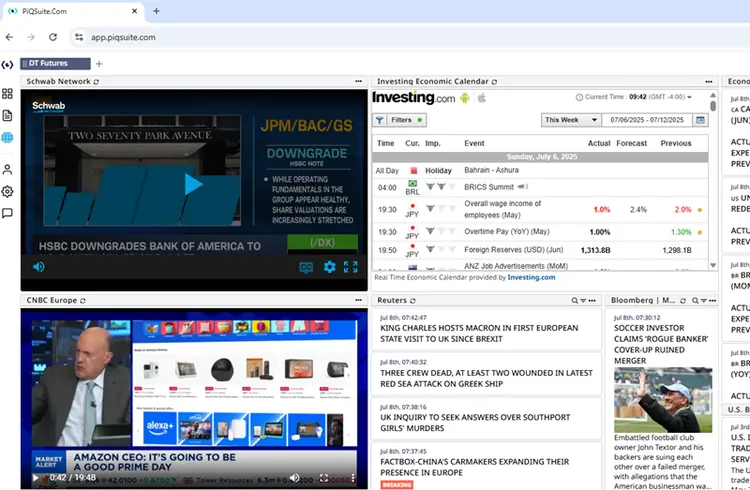
Task: Open Schwab video player settings gear
Action: coord(329,267)
